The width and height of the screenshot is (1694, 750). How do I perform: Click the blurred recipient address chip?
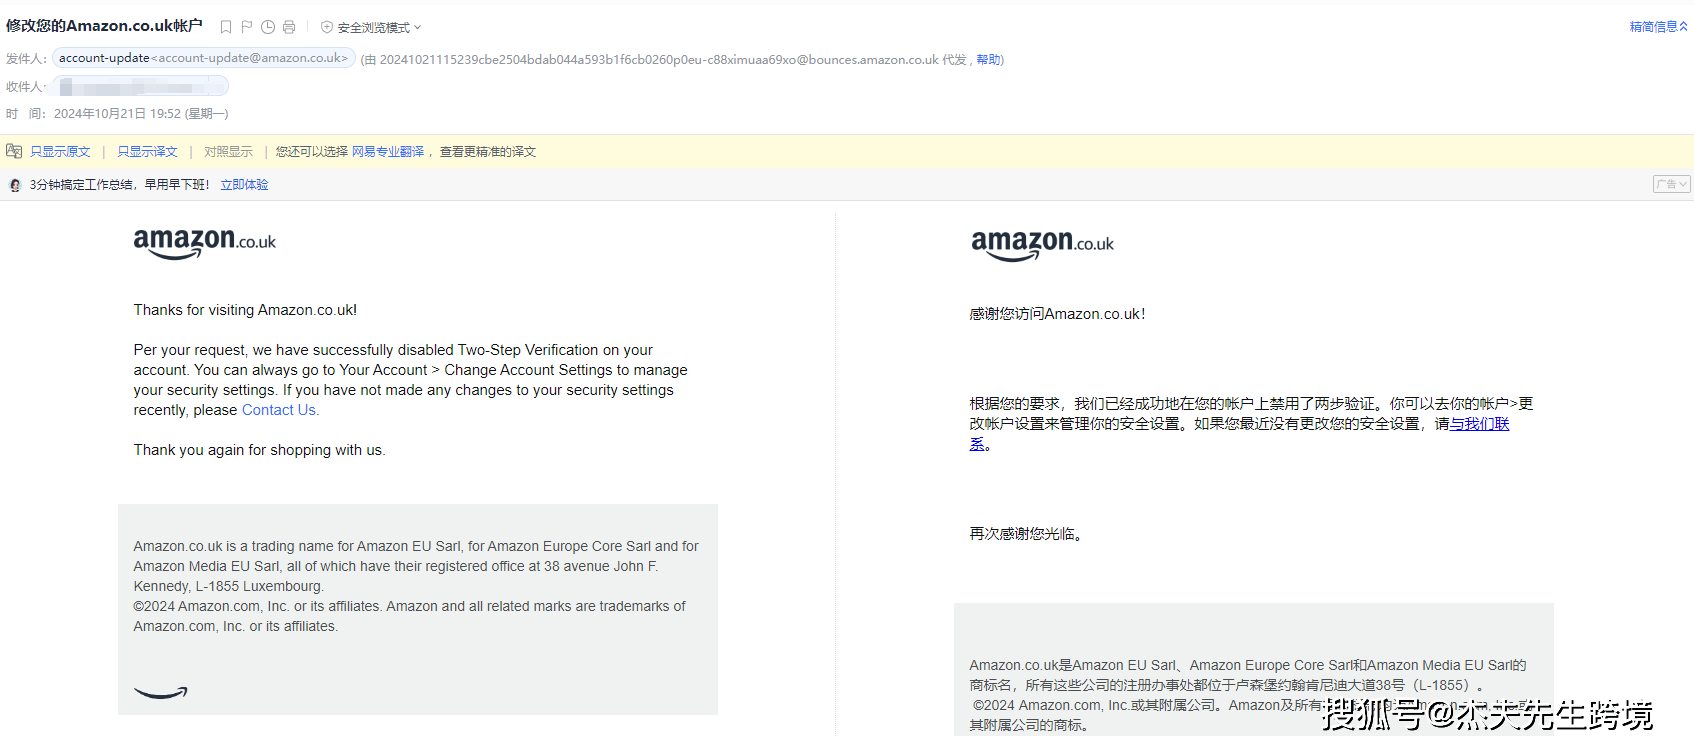(x=141, y=87)
